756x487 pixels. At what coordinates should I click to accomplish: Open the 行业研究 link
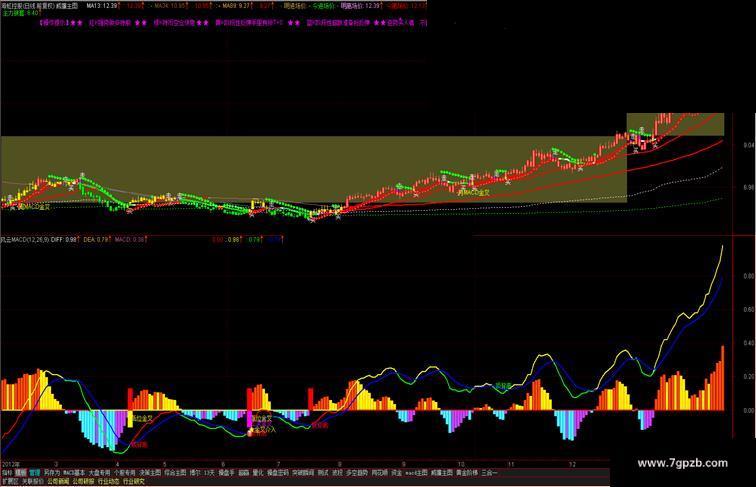(x=134, y=481)
